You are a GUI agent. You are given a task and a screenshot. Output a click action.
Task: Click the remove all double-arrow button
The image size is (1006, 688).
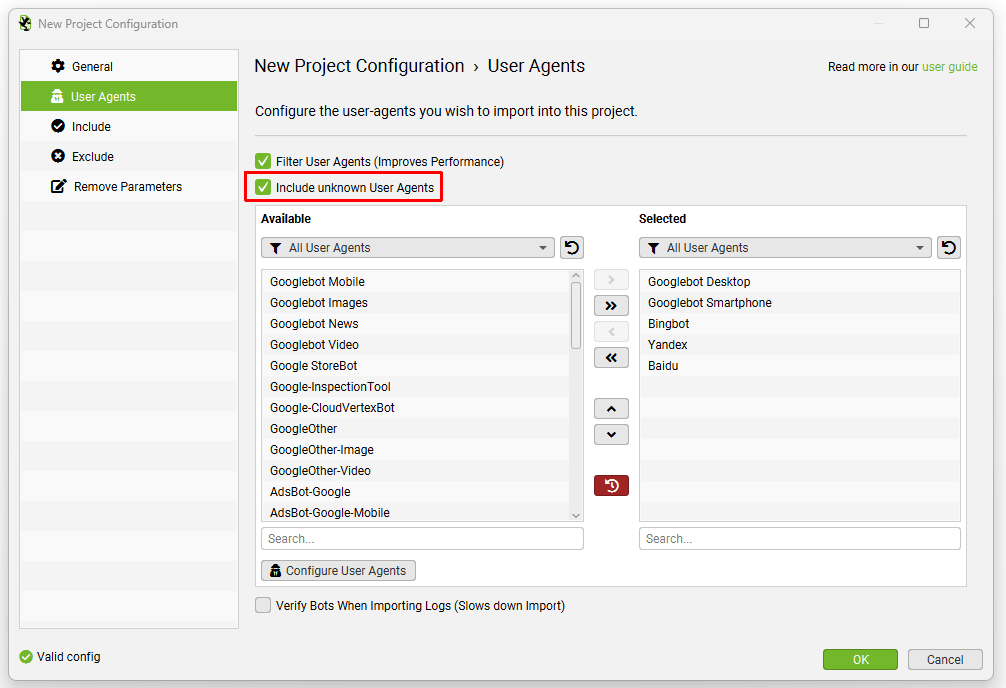(x=611, y=358)
